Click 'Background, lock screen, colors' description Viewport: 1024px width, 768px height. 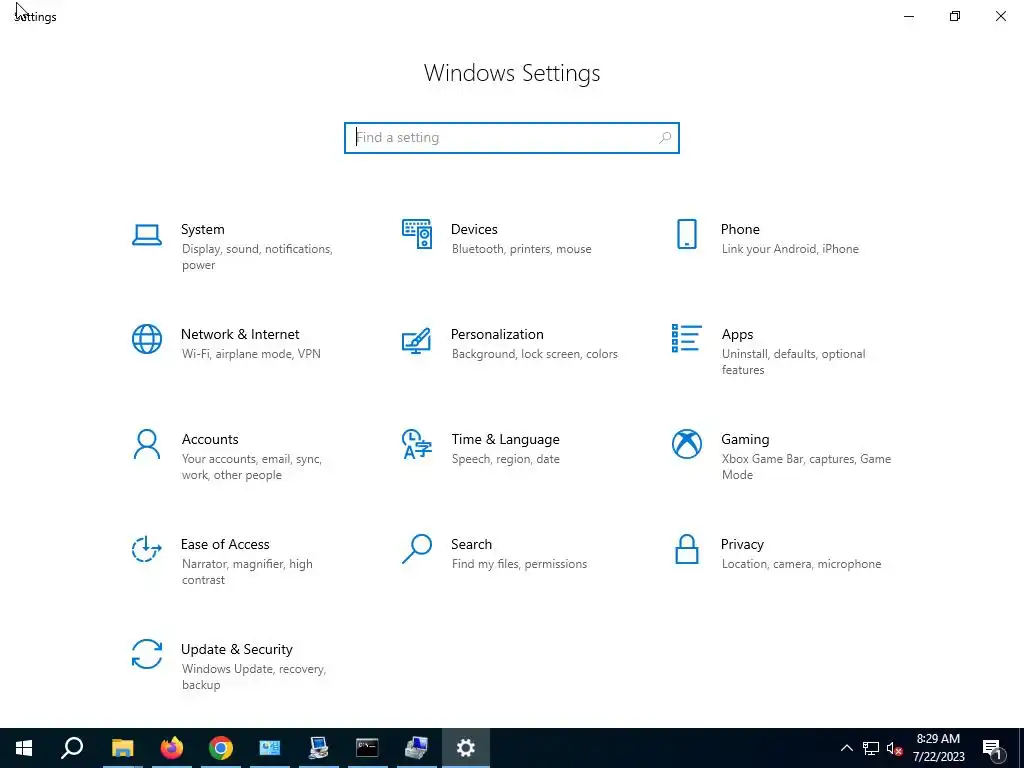coord(534,354)
